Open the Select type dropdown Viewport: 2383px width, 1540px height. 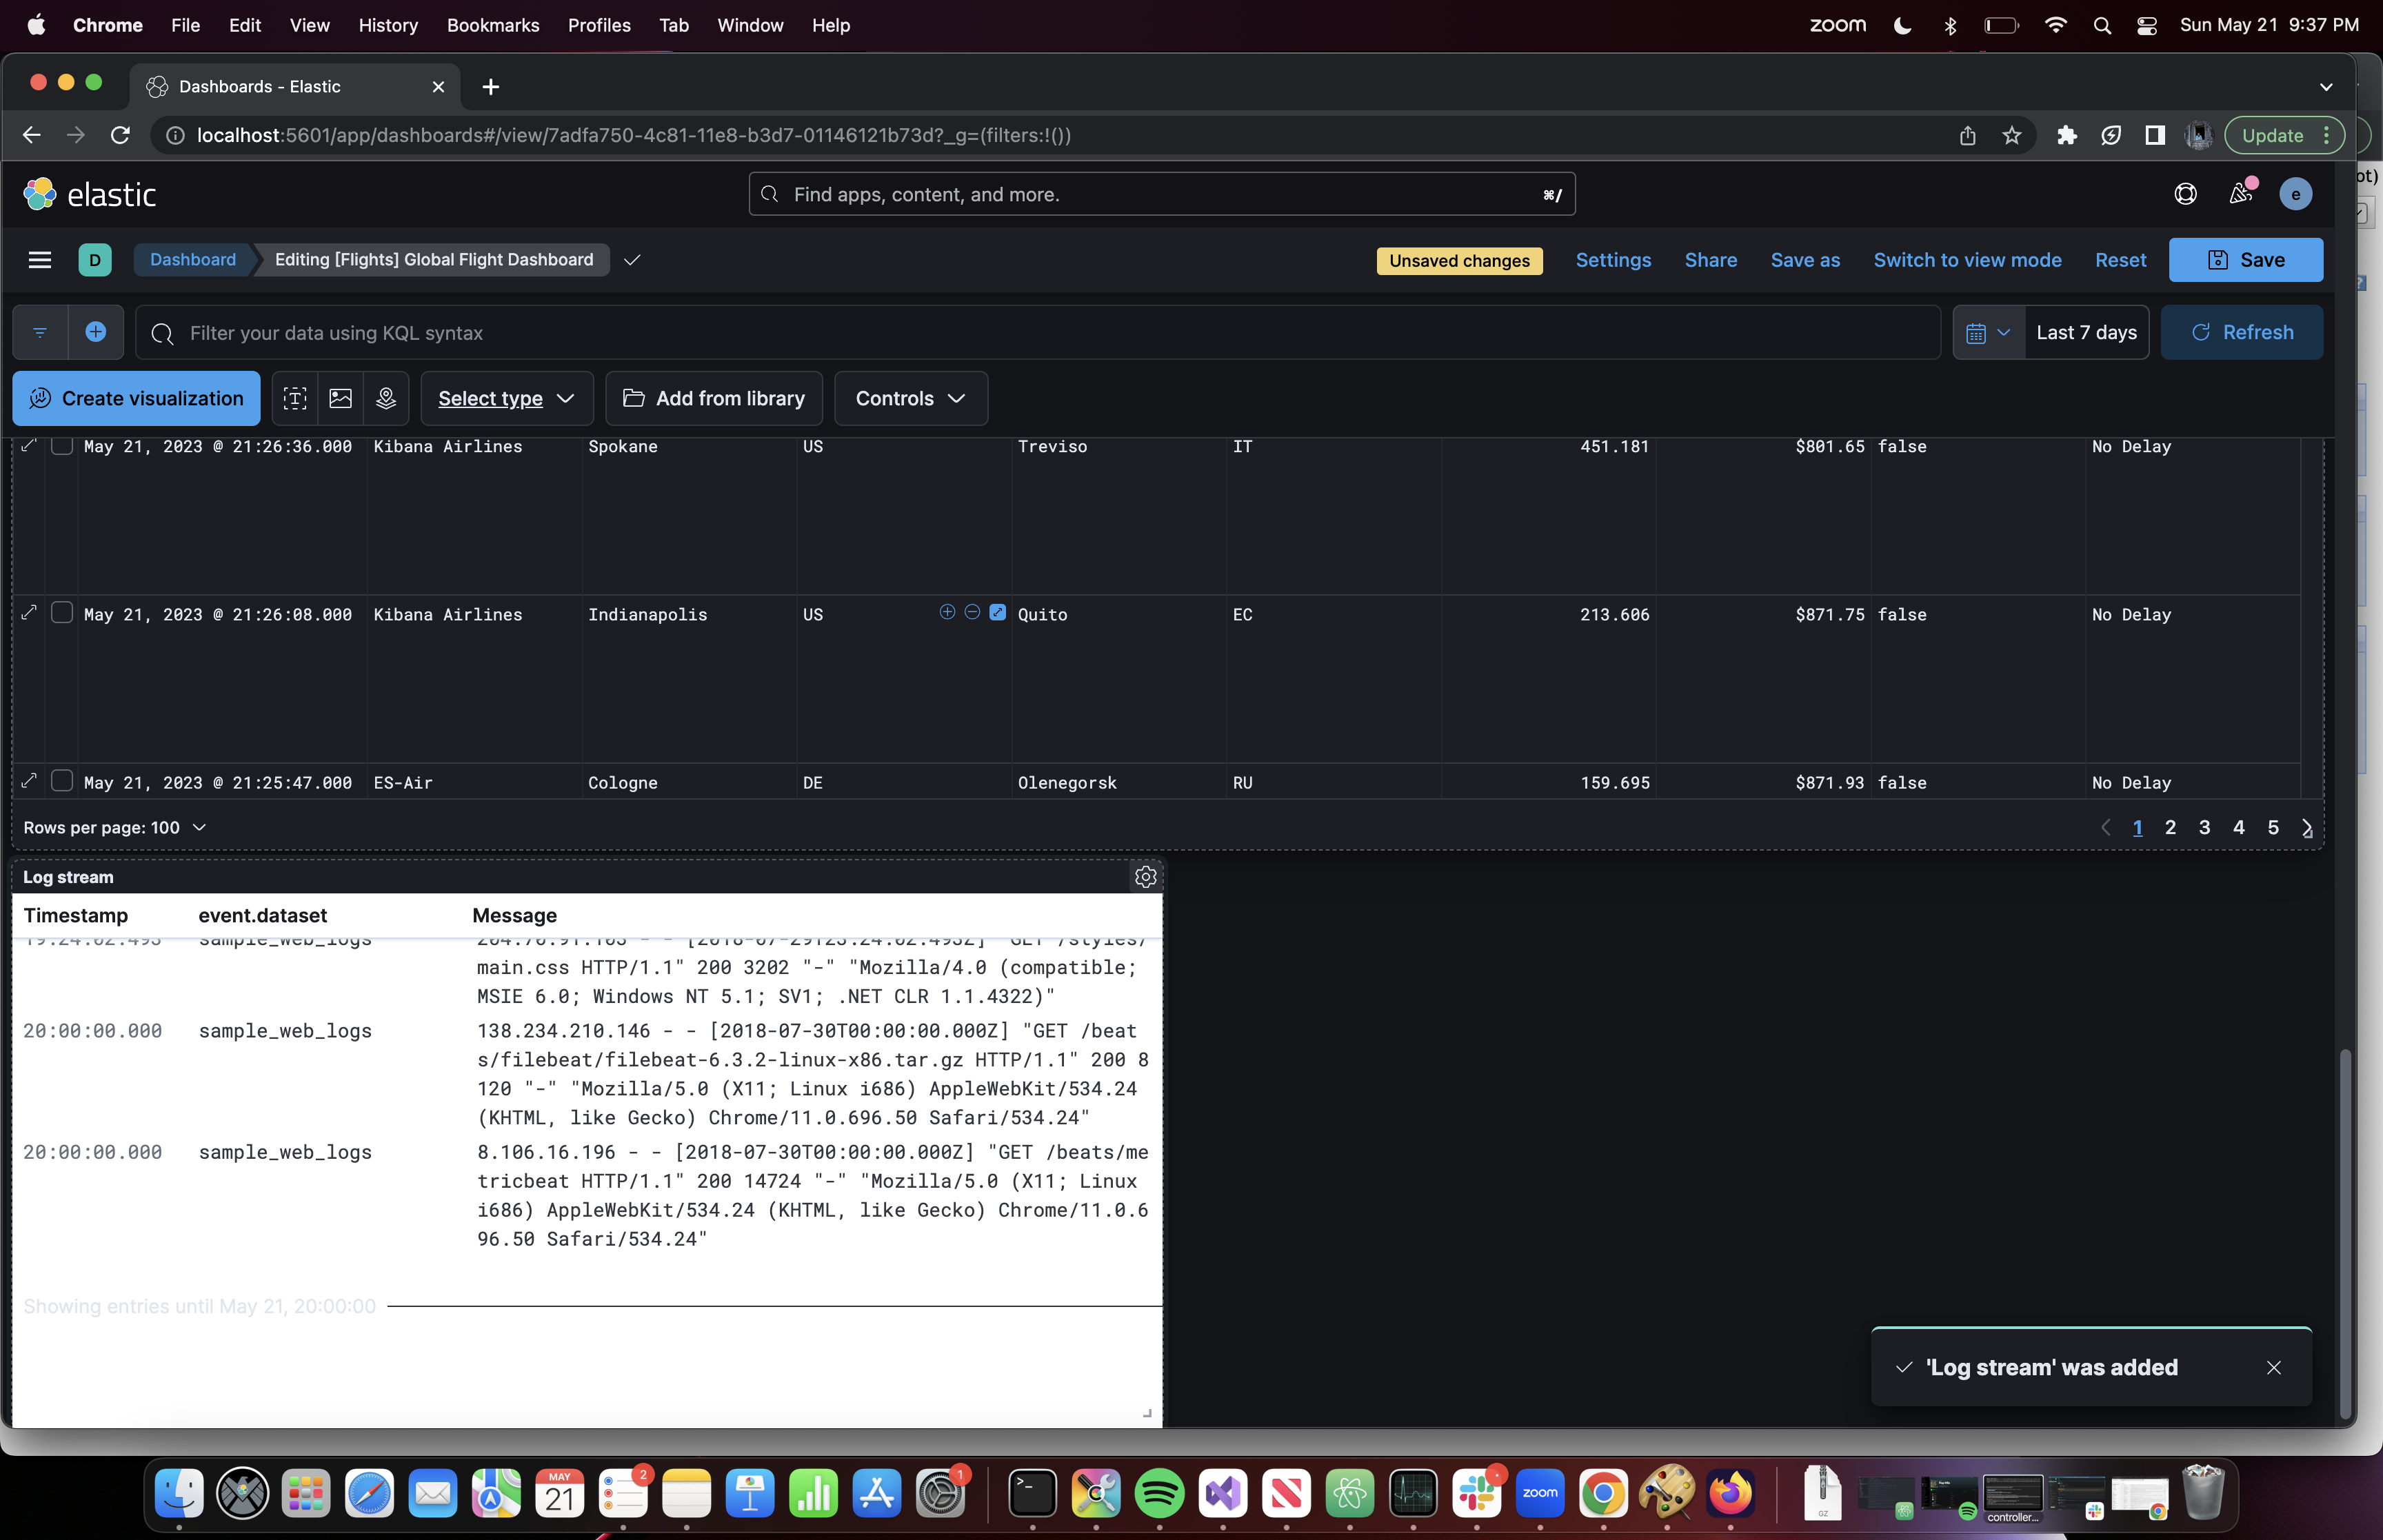(x=506, y=398)
